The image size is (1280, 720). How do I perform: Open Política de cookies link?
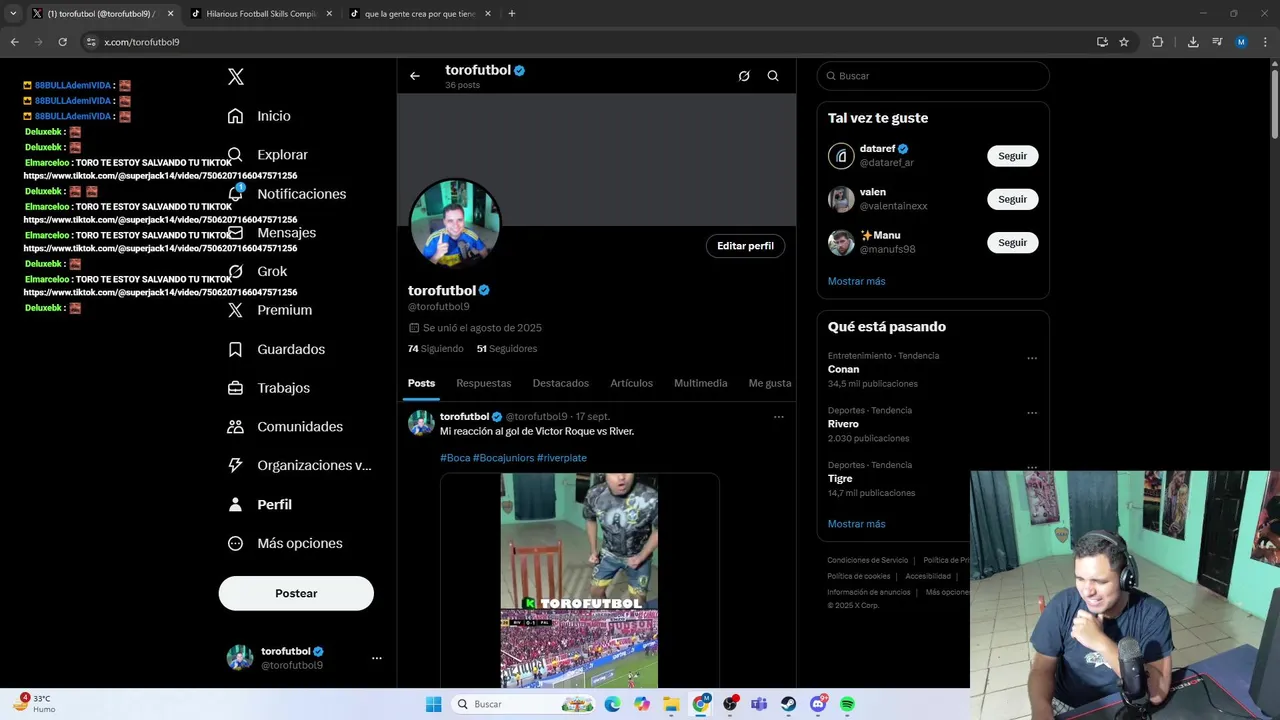[859, 576]
